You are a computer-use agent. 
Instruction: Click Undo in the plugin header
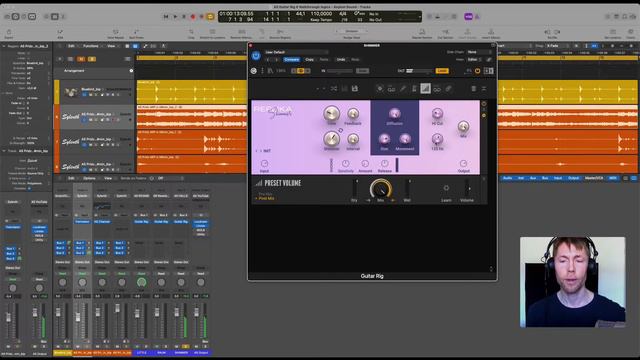(341, 60)
